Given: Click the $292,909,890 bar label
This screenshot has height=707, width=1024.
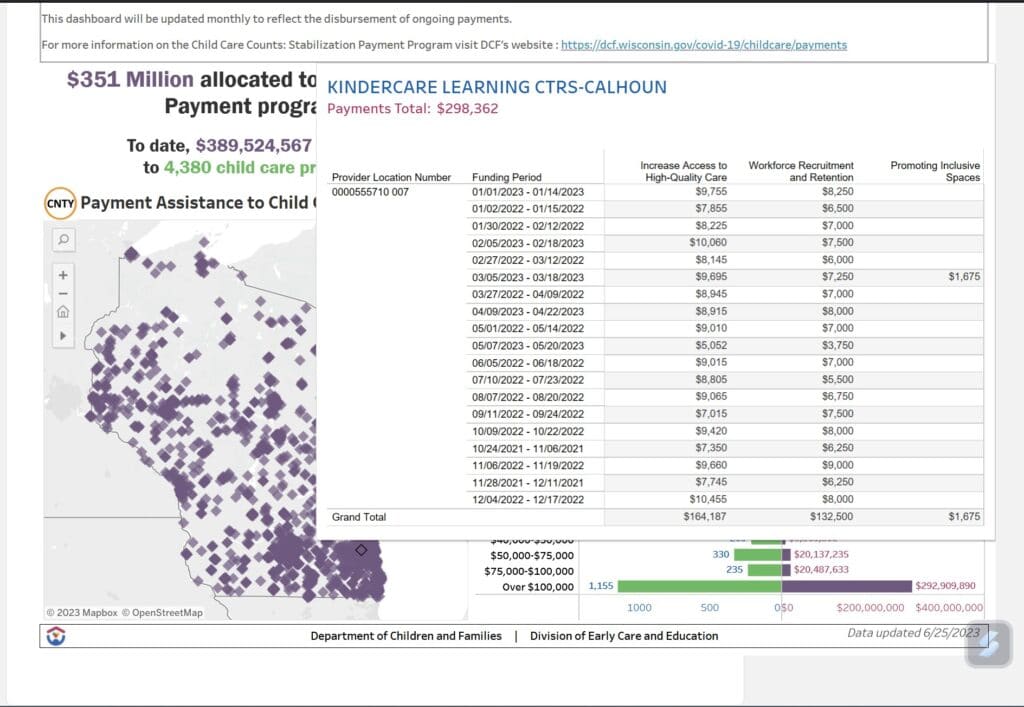Looking at the screenshot, I should click(945, 586).
